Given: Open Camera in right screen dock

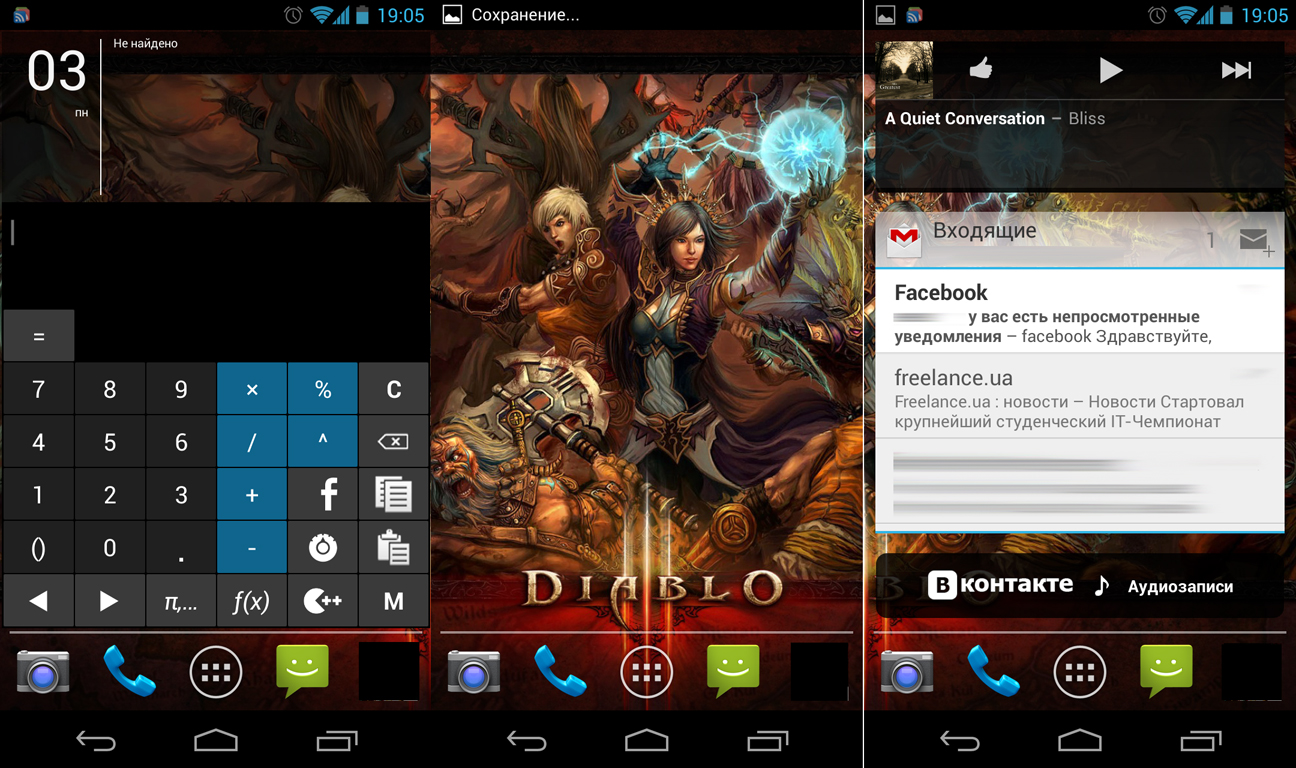Looking at the screenshot, I should 907,671.
